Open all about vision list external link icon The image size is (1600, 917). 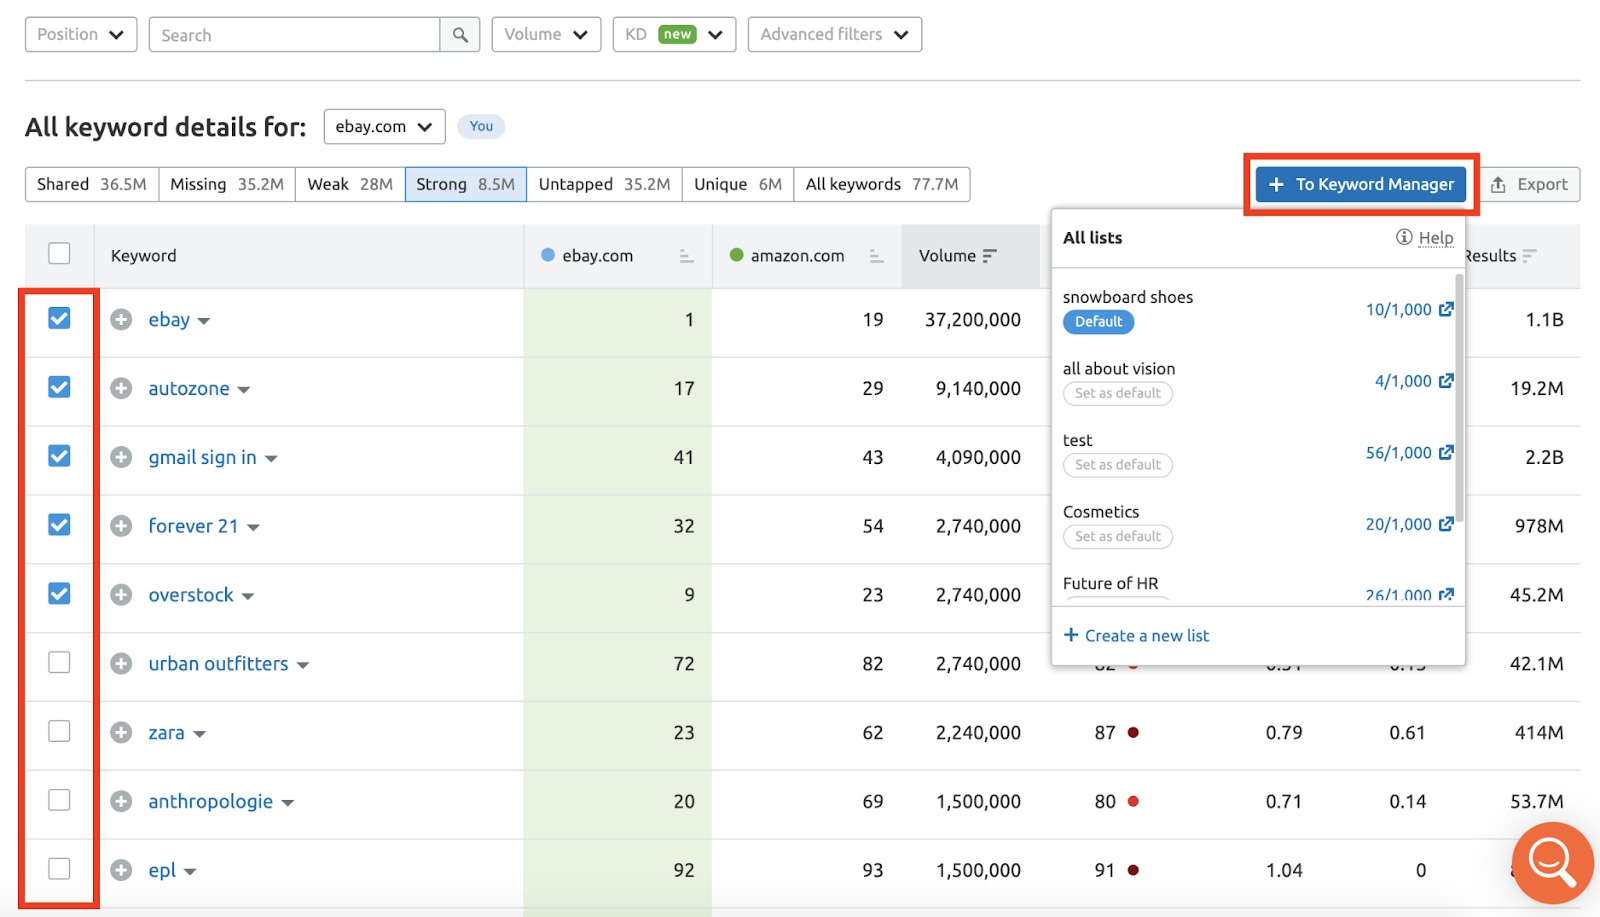(1446, 381)
